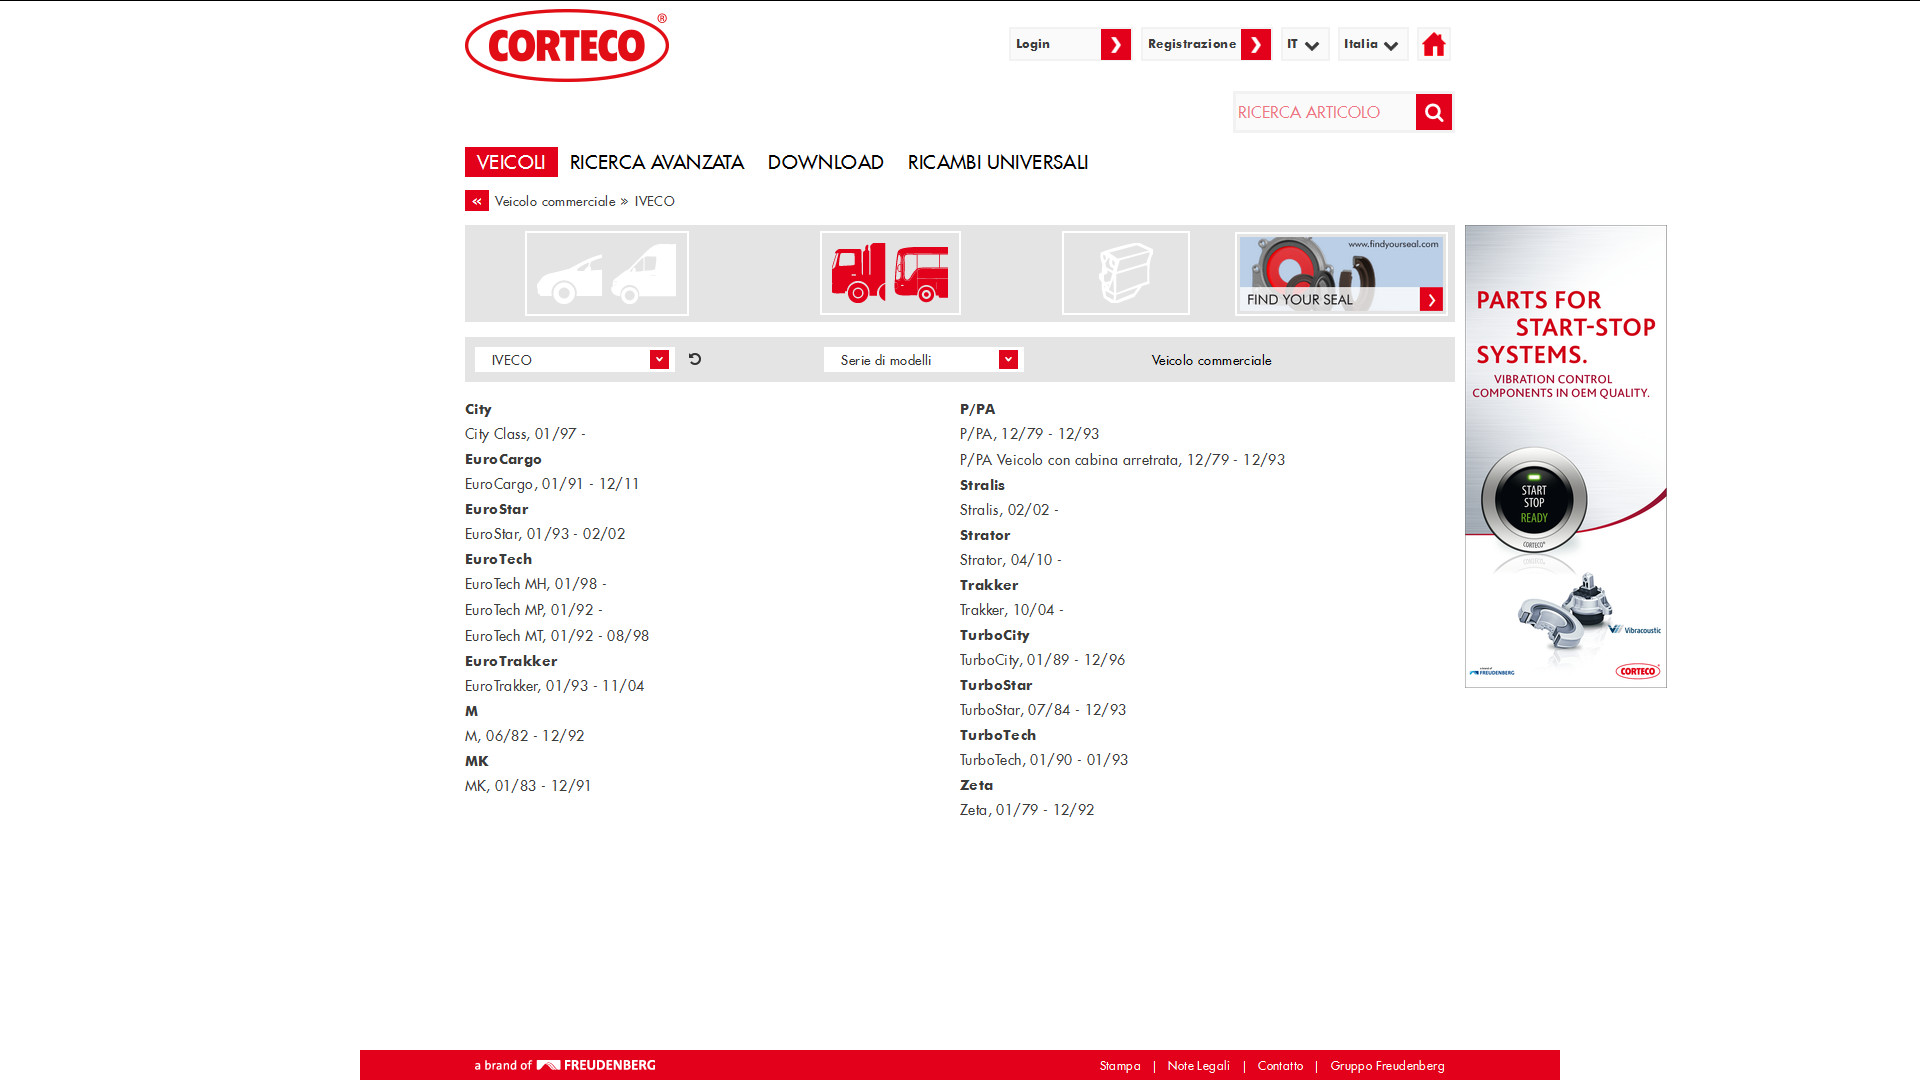This screenshot has width=1920, height=1080.
Task: Open TurboStar, 07/84 - 12/93 model
Action: tap(1043, 710)
